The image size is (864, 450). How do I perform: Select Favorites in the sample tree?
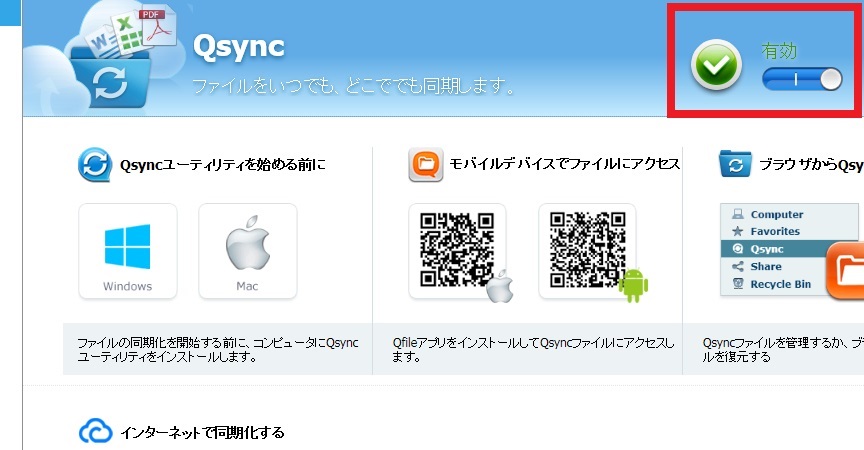775,231
